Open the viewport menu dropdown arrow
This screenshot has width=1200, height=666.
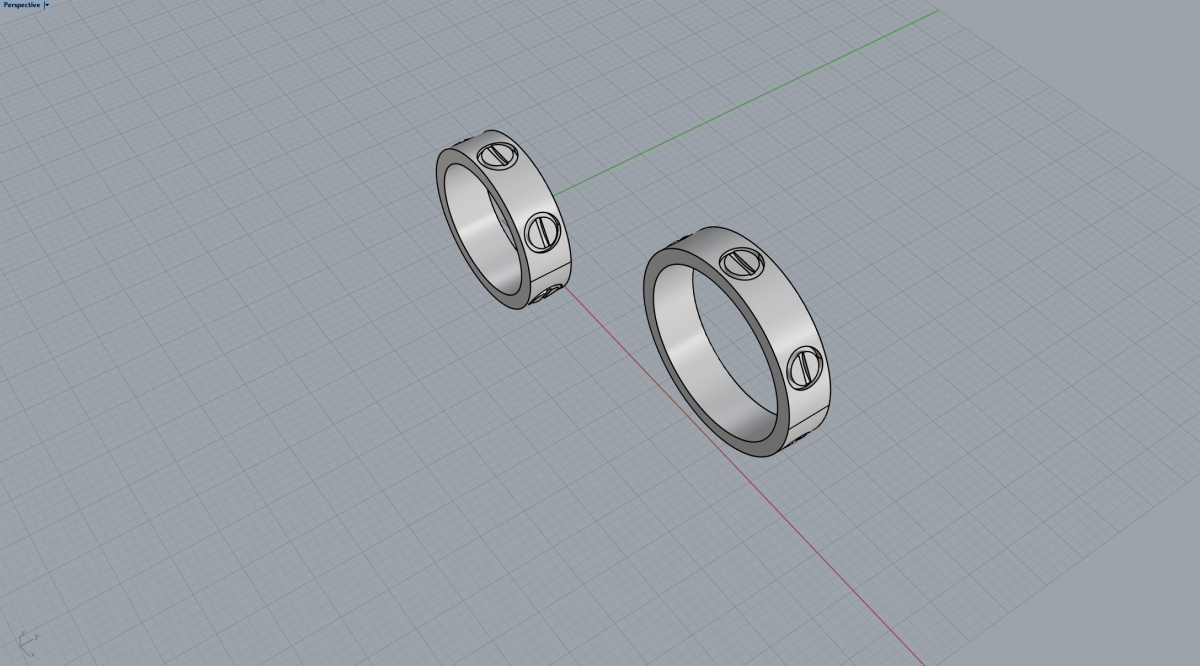[47, 5]
